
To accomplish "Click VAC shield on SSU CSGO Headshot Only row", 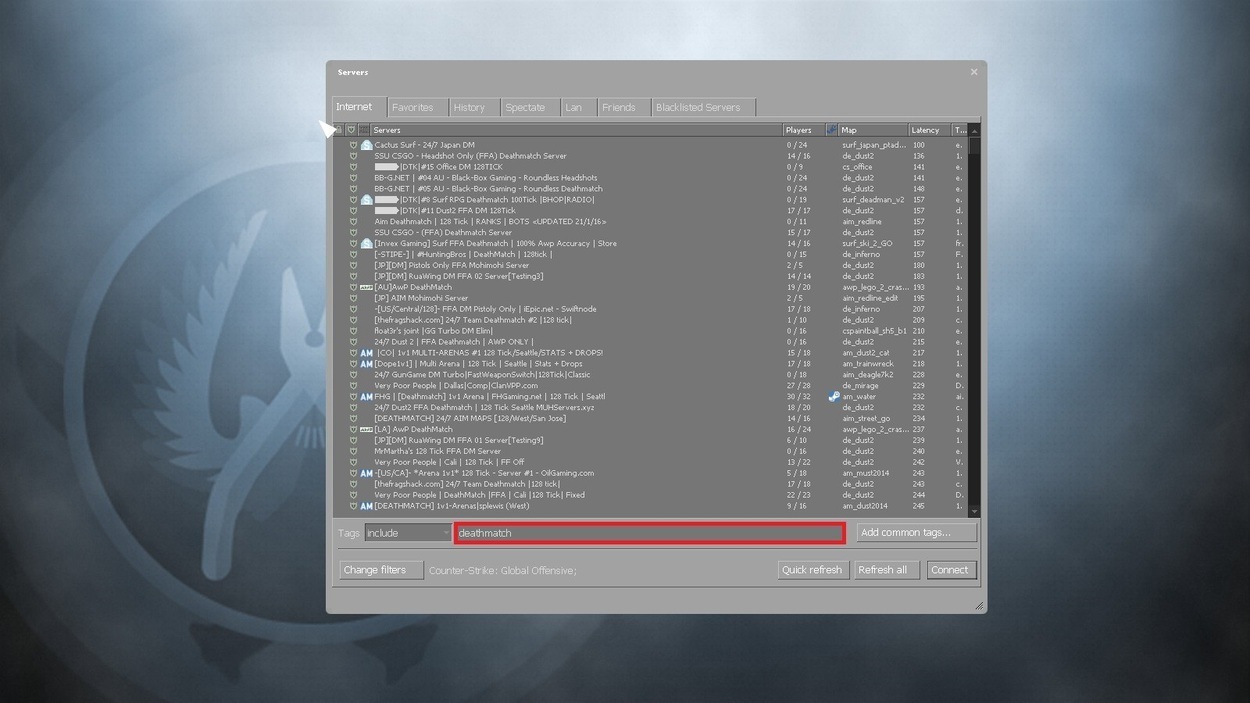I will pyautogui.click(x=353, y=156).
